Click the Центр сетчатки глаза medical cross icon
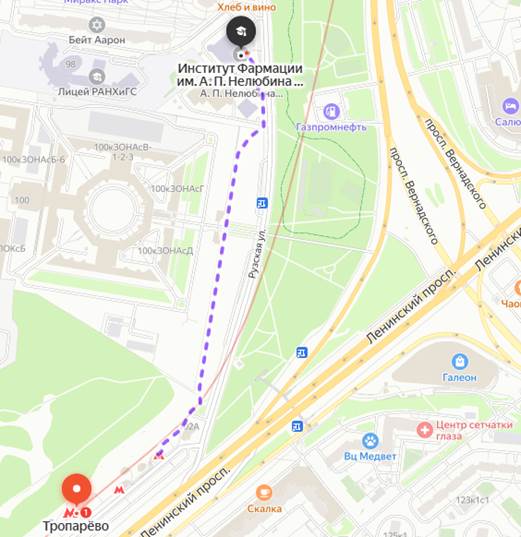The image size is (521, 537). 425,429
